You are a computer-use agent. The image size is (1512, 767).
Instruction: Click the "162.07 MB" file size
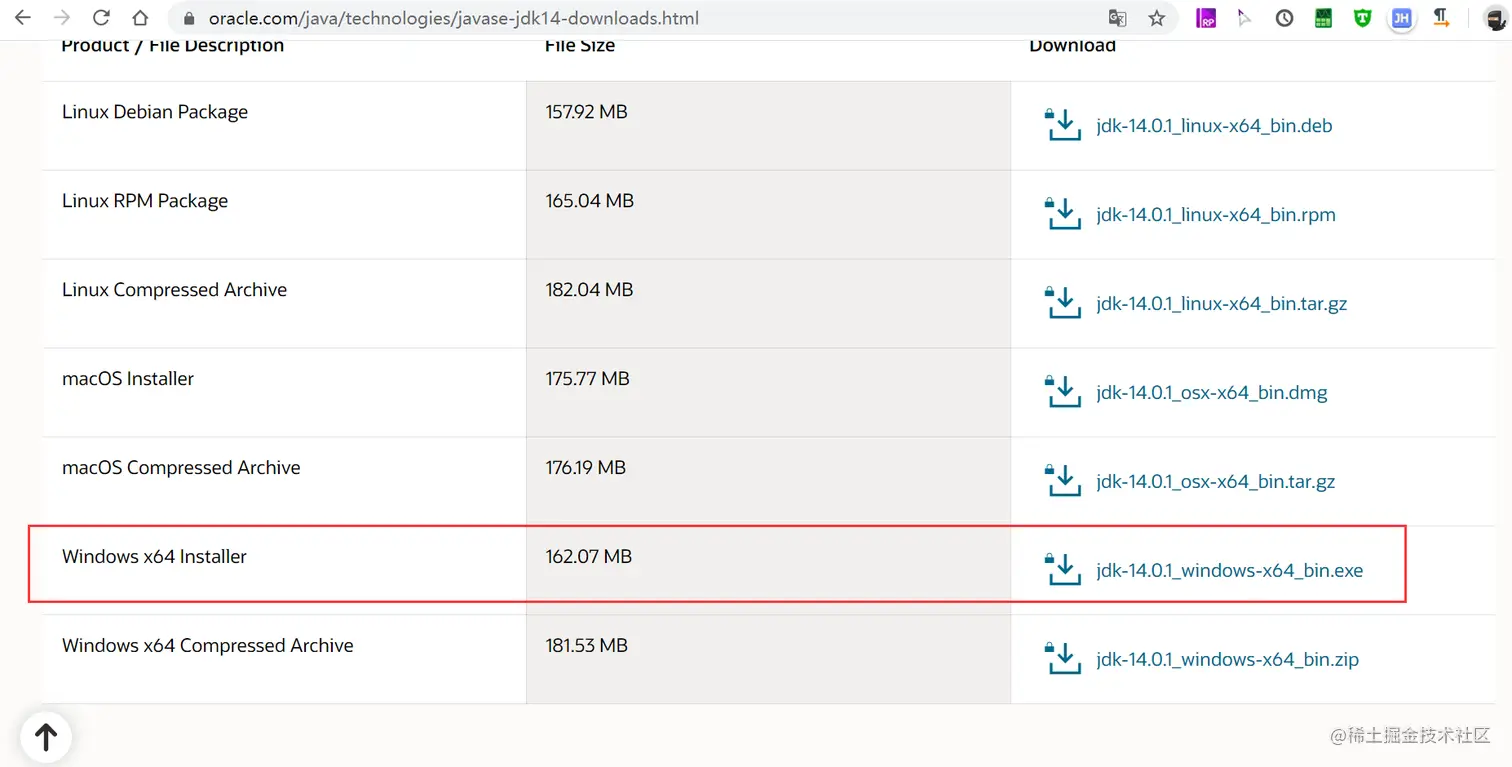(x=588, y=557)
